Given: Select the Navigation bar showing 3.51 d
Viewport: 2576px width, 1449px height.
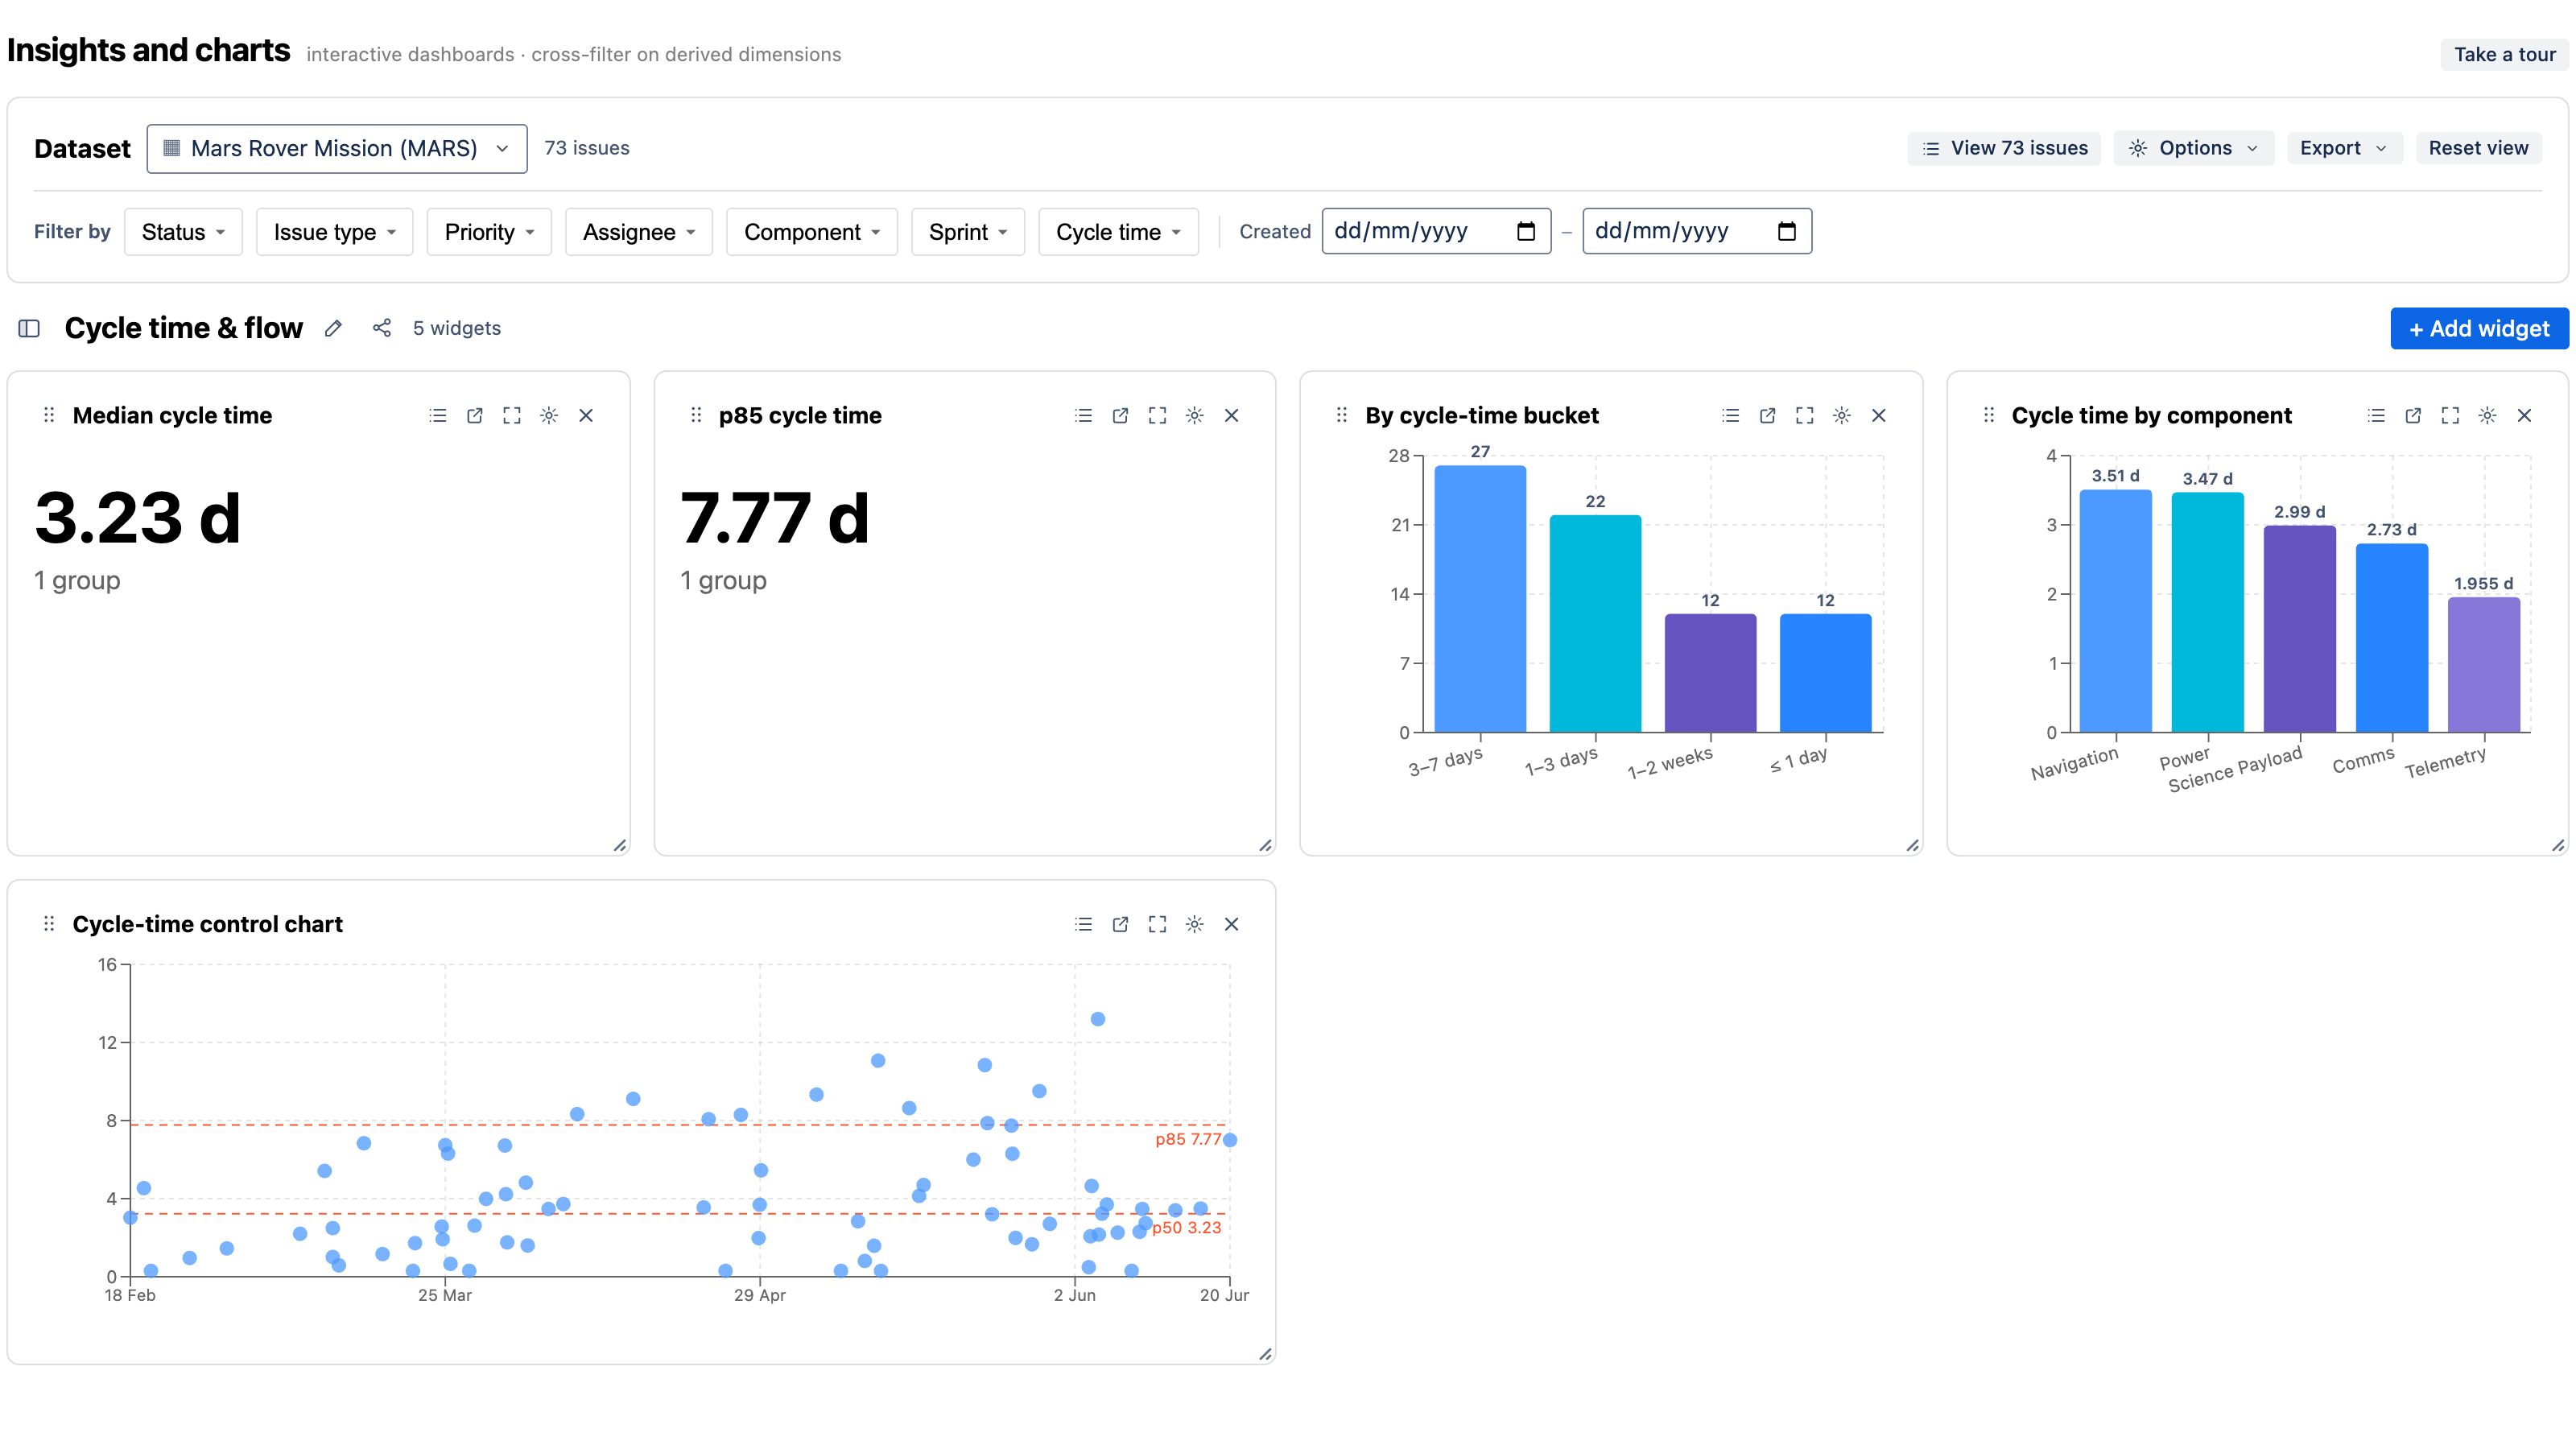Looking at the screenshot, I should point(2115,611).
